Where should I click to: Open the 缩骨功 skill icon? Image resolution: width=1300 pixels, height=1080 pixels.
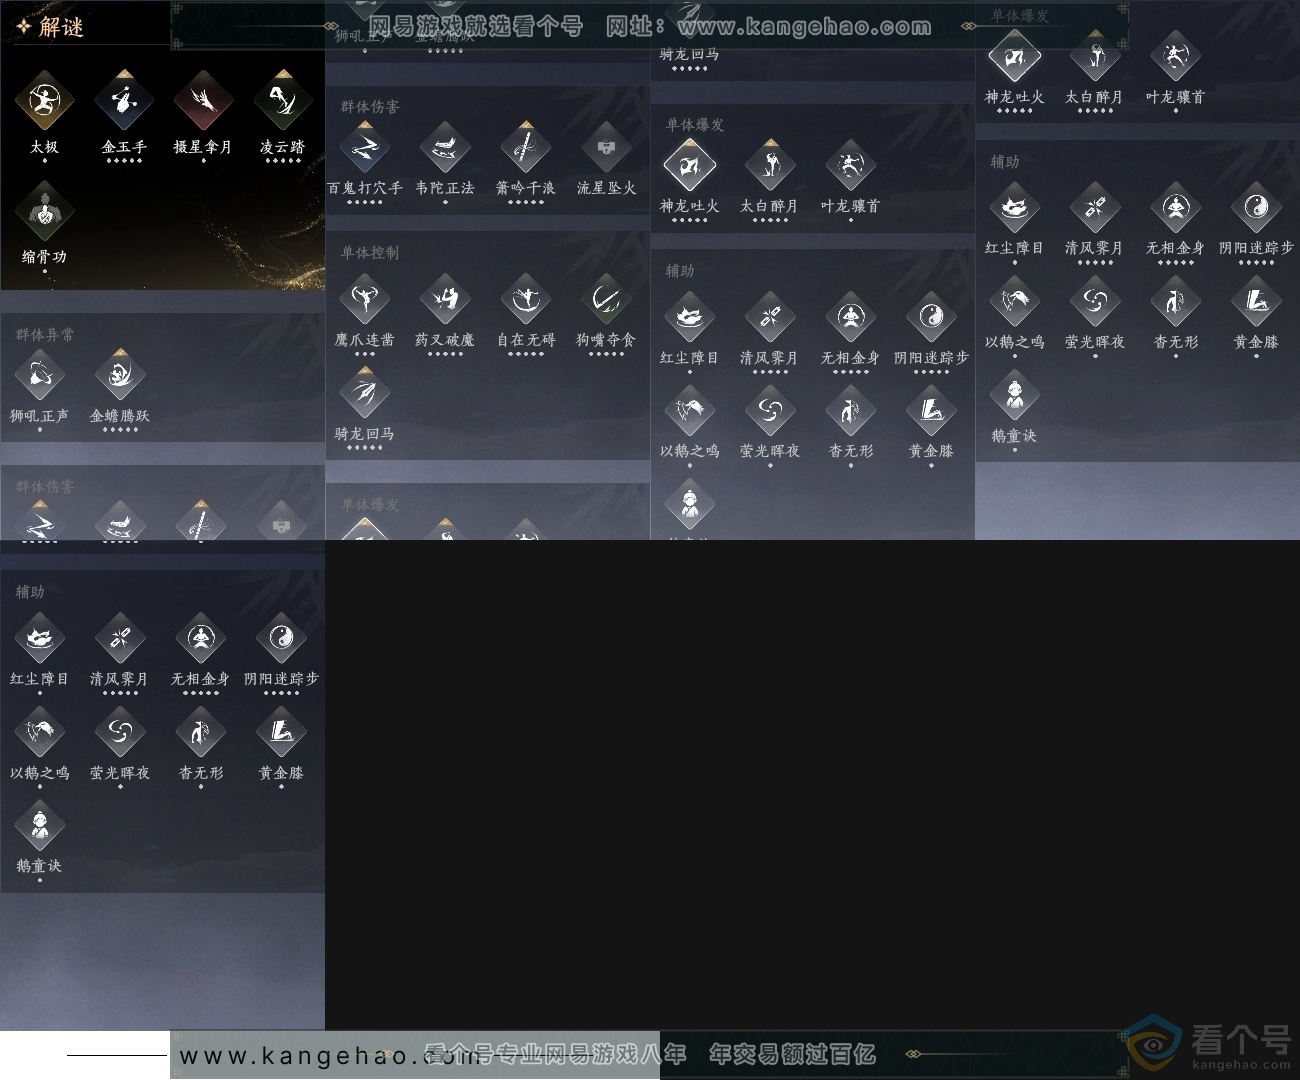click(44, 210)
